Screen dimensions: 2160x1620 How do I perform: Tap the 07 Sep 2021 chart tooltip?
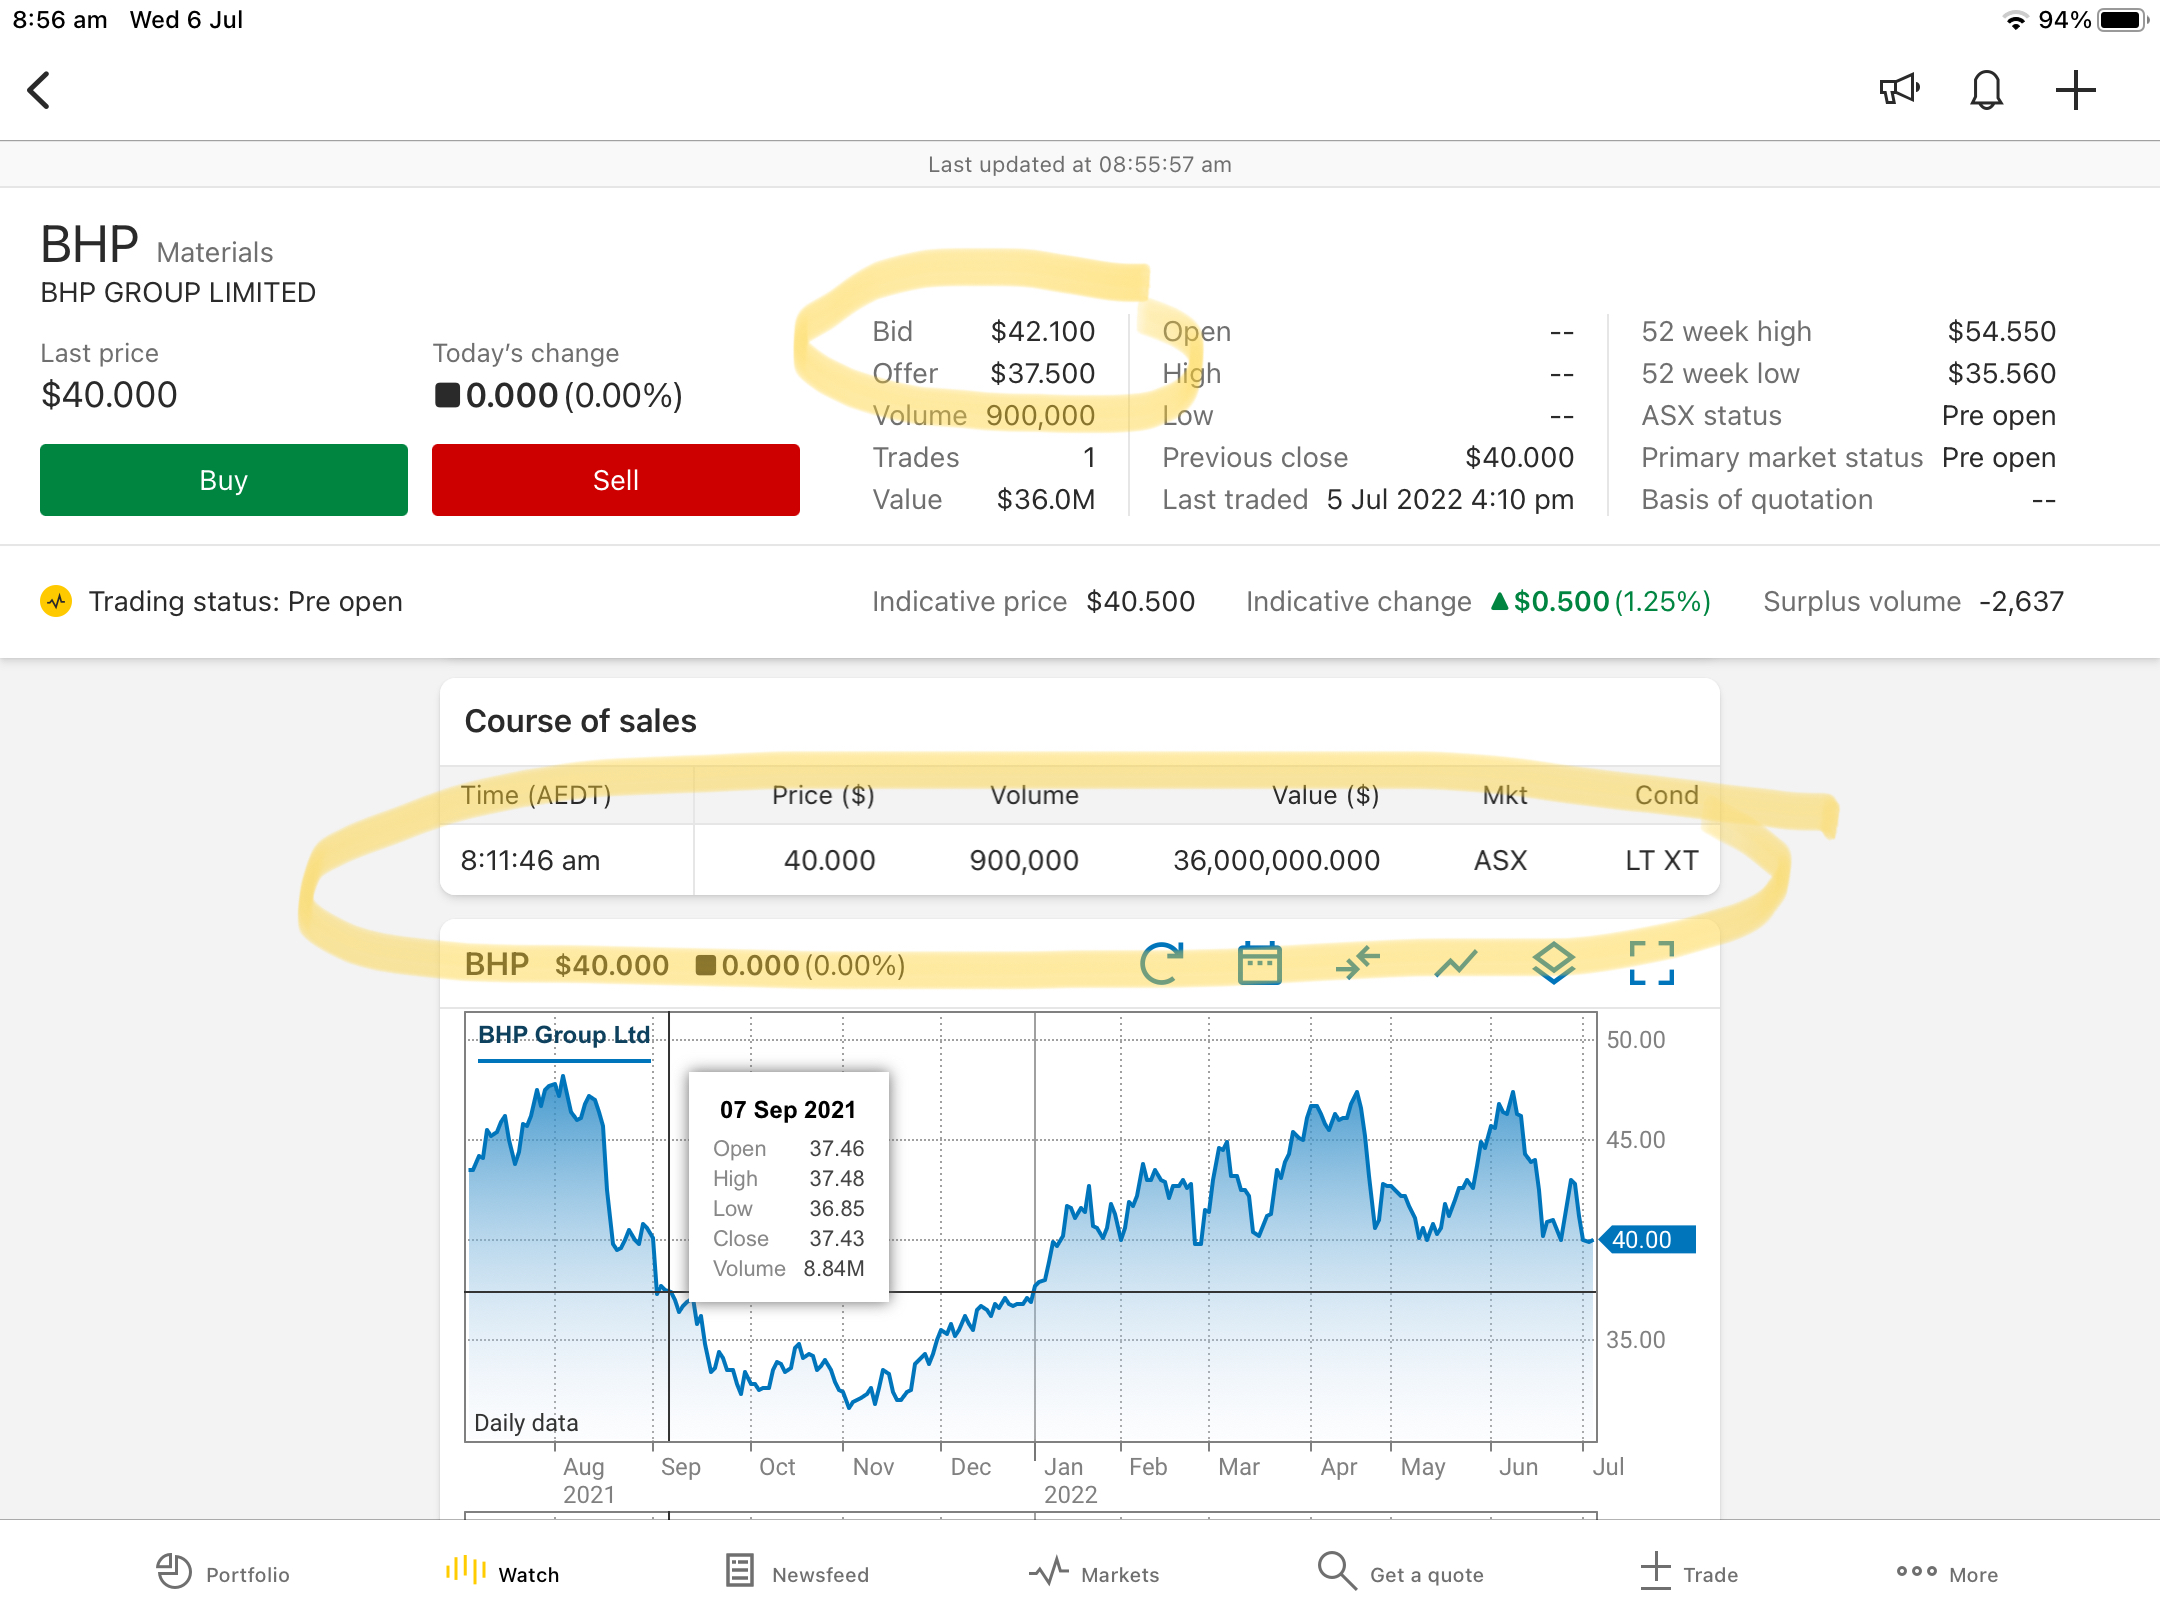[788, 1187]
